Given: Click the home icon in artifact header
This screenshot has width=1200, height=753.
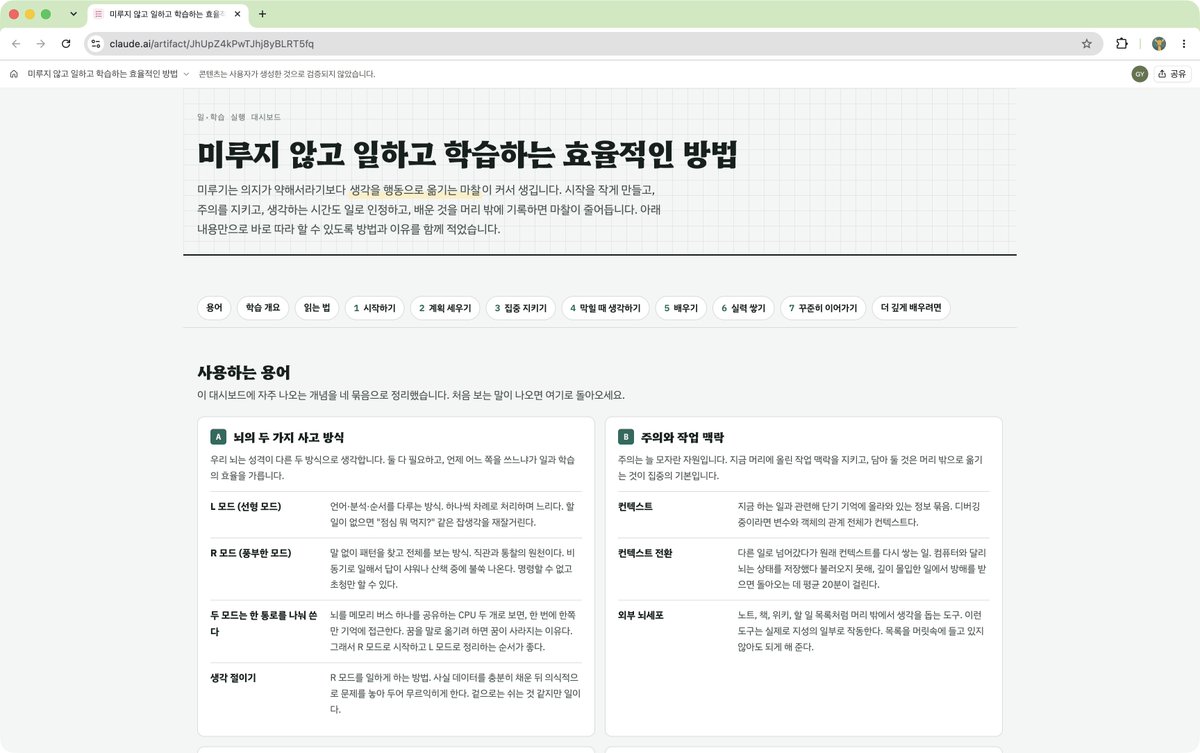Looking at the screenshot, I should 14,74.
